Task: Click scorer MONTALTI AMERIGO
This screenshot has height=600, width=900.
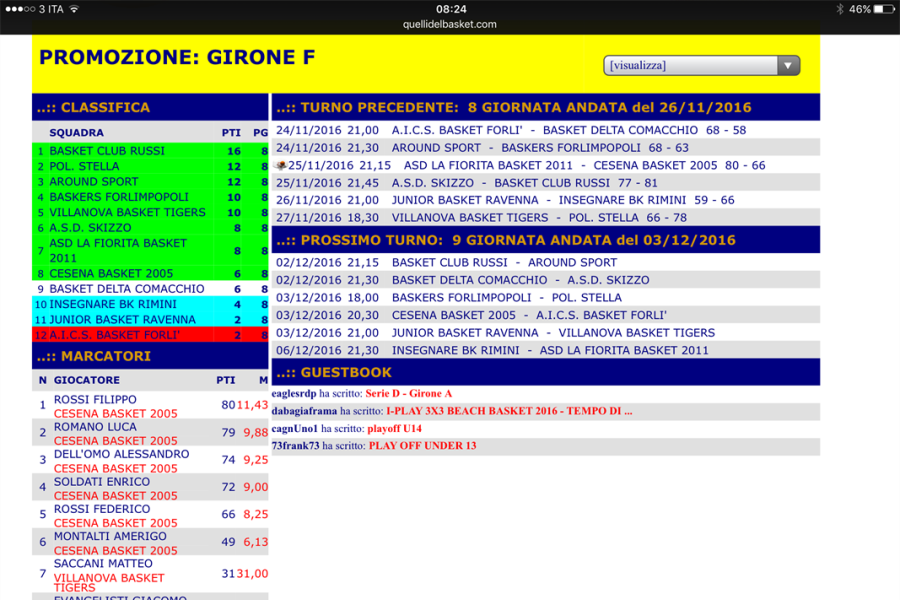Action: (x=110, y=536)
